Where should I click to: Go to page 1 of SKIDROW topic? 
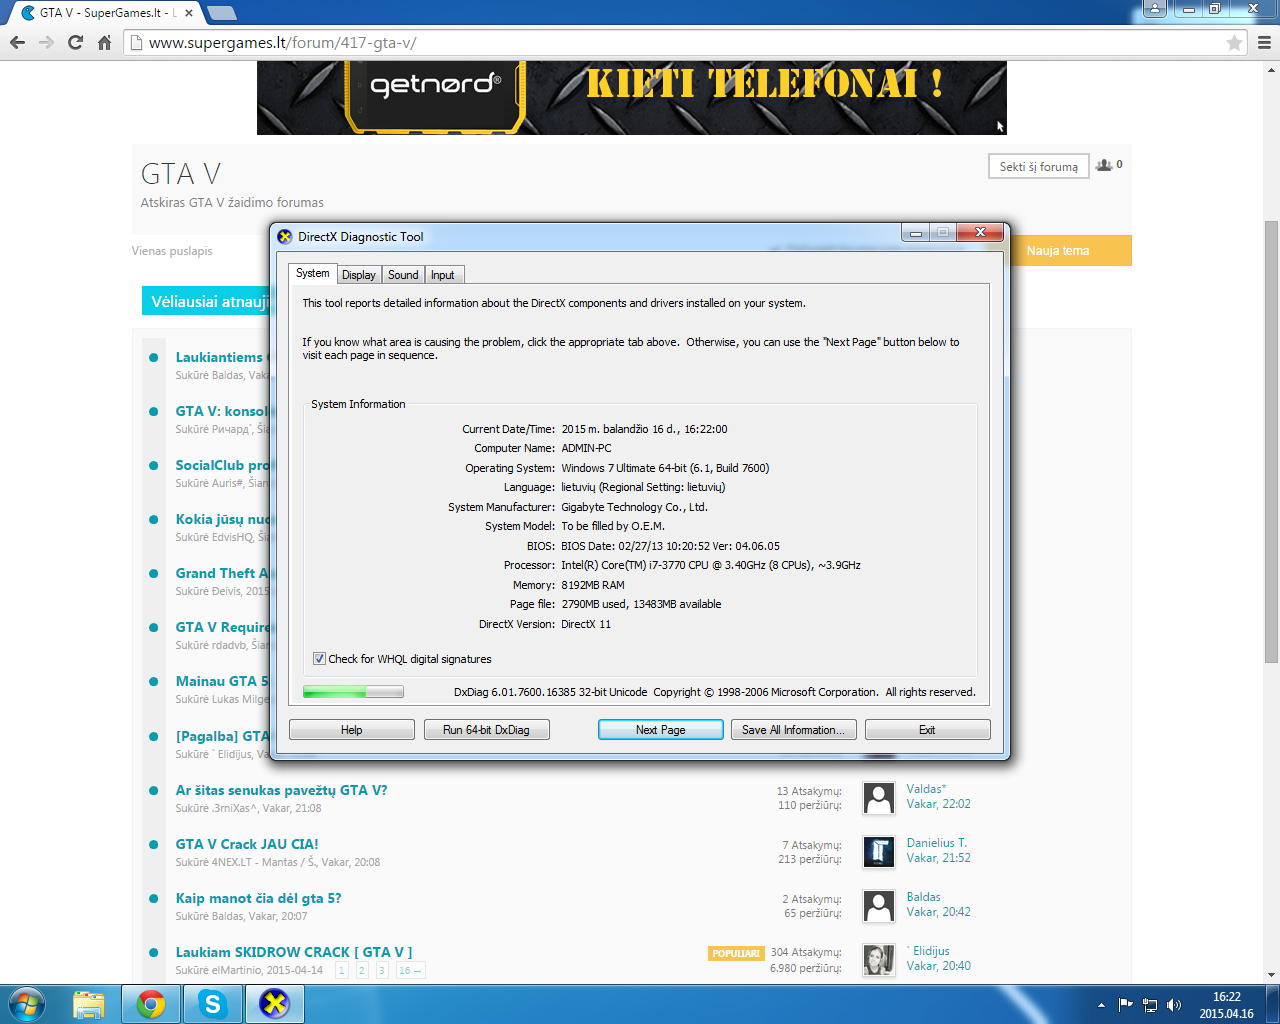pyautogui.click(x=342, y=970)
